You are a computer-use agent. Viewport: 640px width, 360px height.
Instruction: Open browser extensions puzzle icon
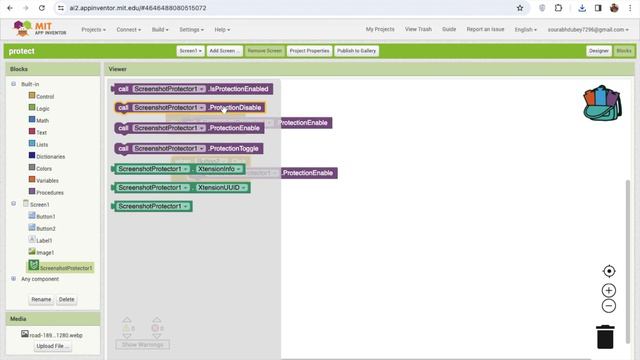(558, 8)
